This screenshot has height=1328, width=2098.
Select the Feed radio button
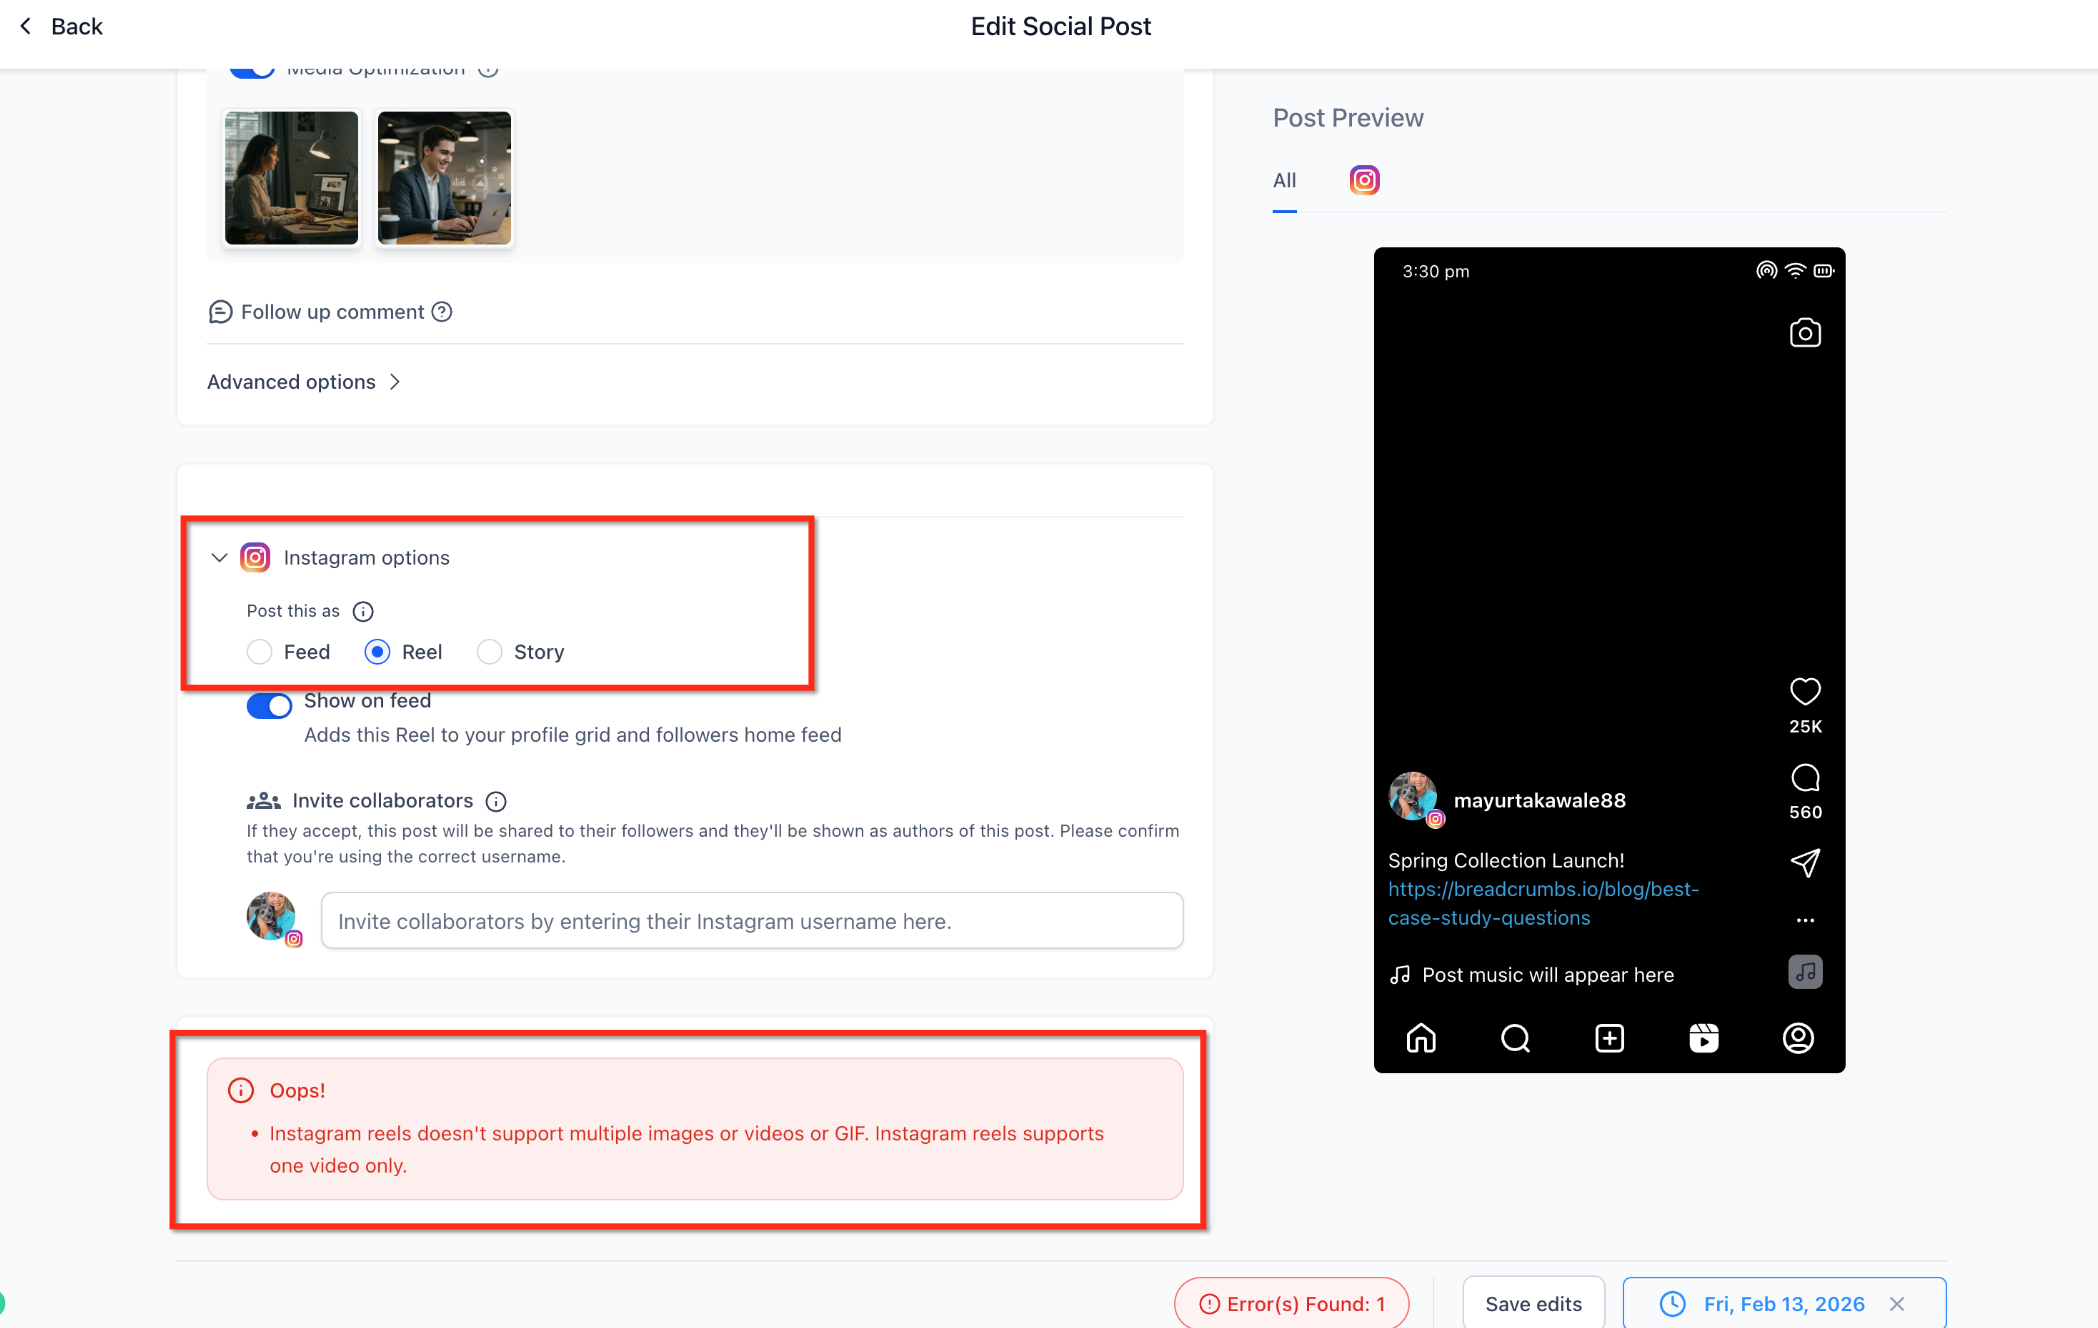(x=260, y=652)
